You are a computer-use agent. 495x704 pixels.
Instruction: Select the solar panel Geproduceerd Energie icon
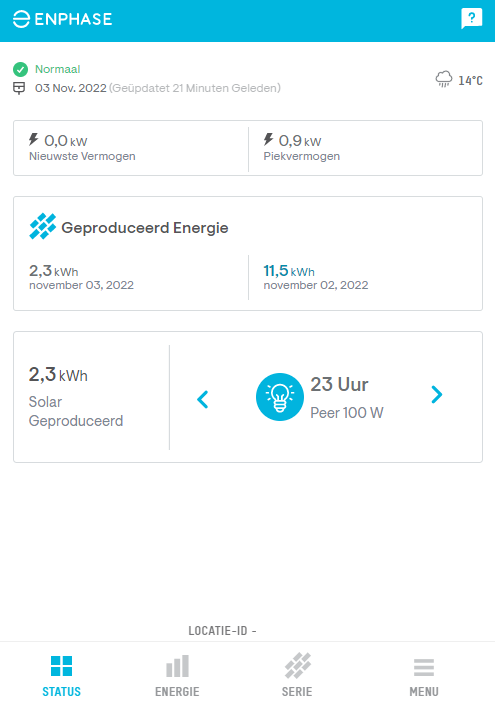pyautogui.click(x=43, y=226)
